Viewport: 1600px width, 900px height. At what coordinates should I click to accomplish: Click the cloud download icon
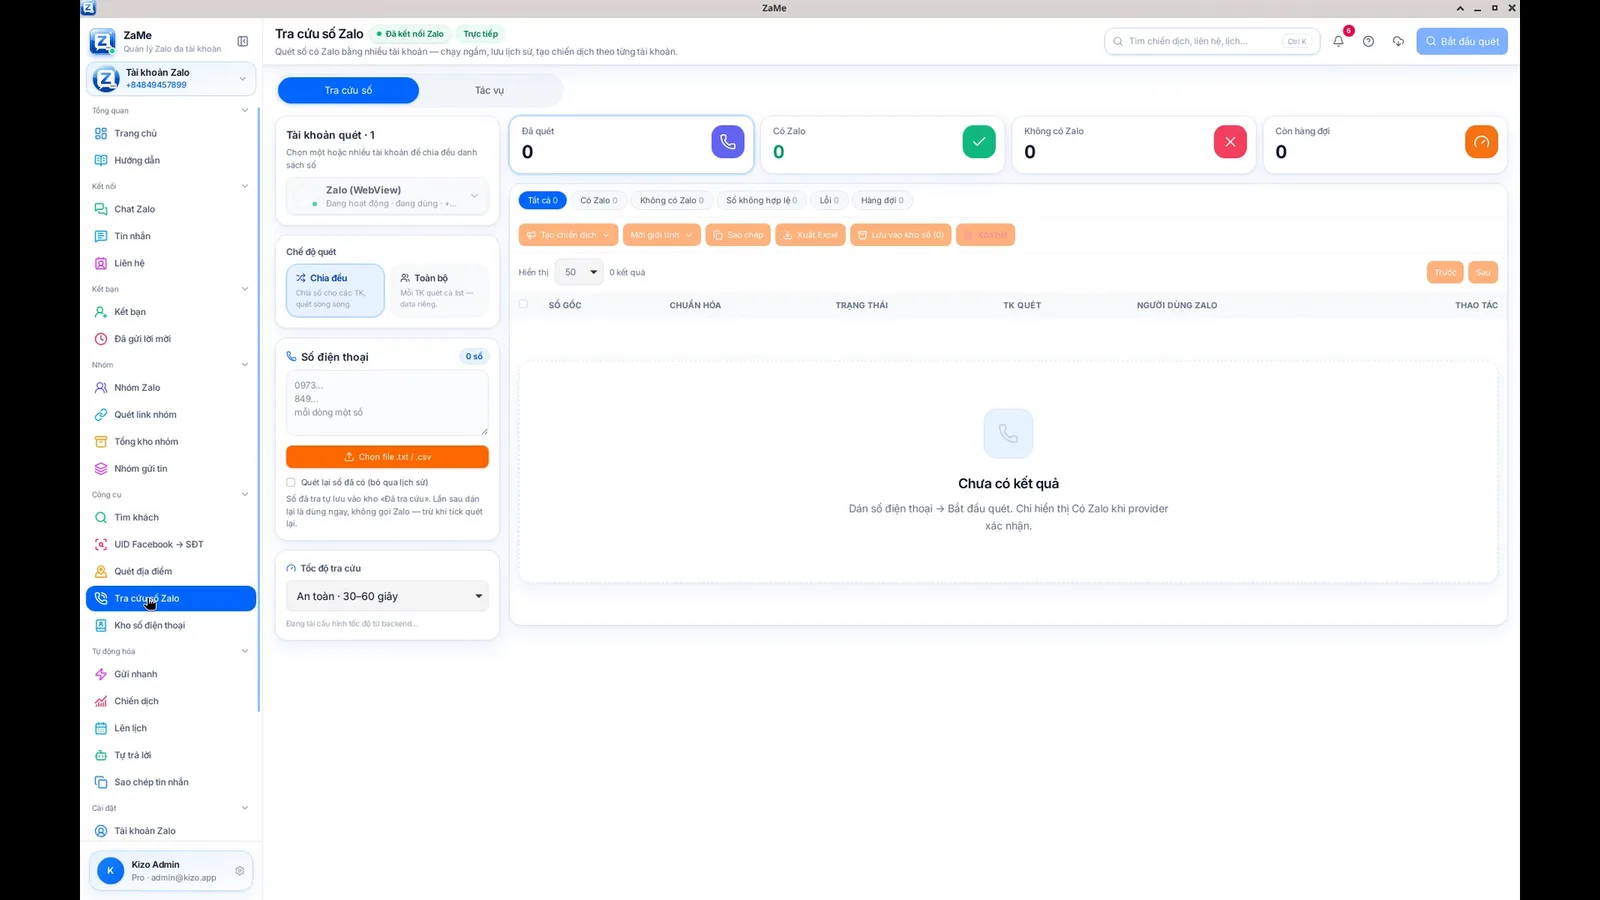point(1398,41)
